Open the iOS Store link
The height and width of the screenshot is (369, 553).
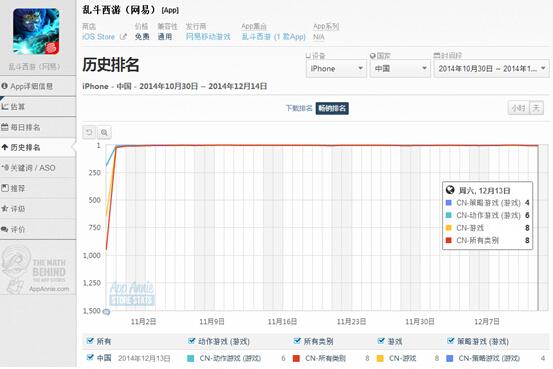point(98,37)
